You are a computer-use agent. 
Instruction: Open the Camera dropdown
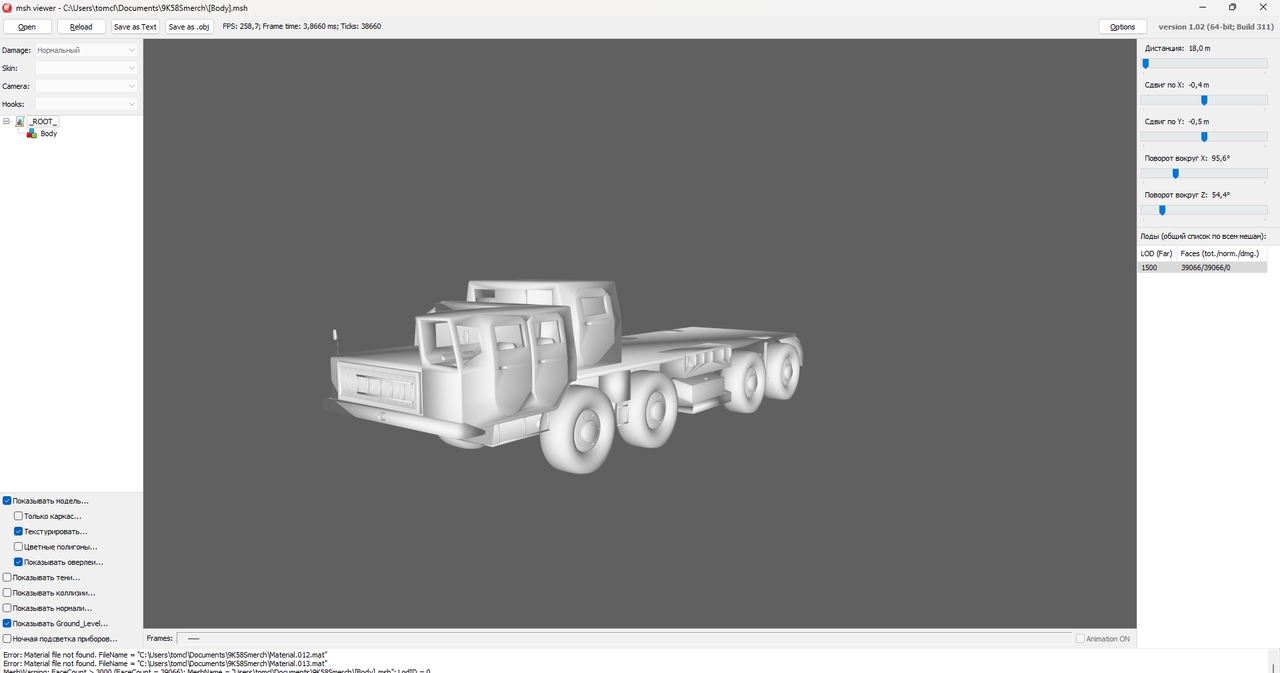point(86,86)
